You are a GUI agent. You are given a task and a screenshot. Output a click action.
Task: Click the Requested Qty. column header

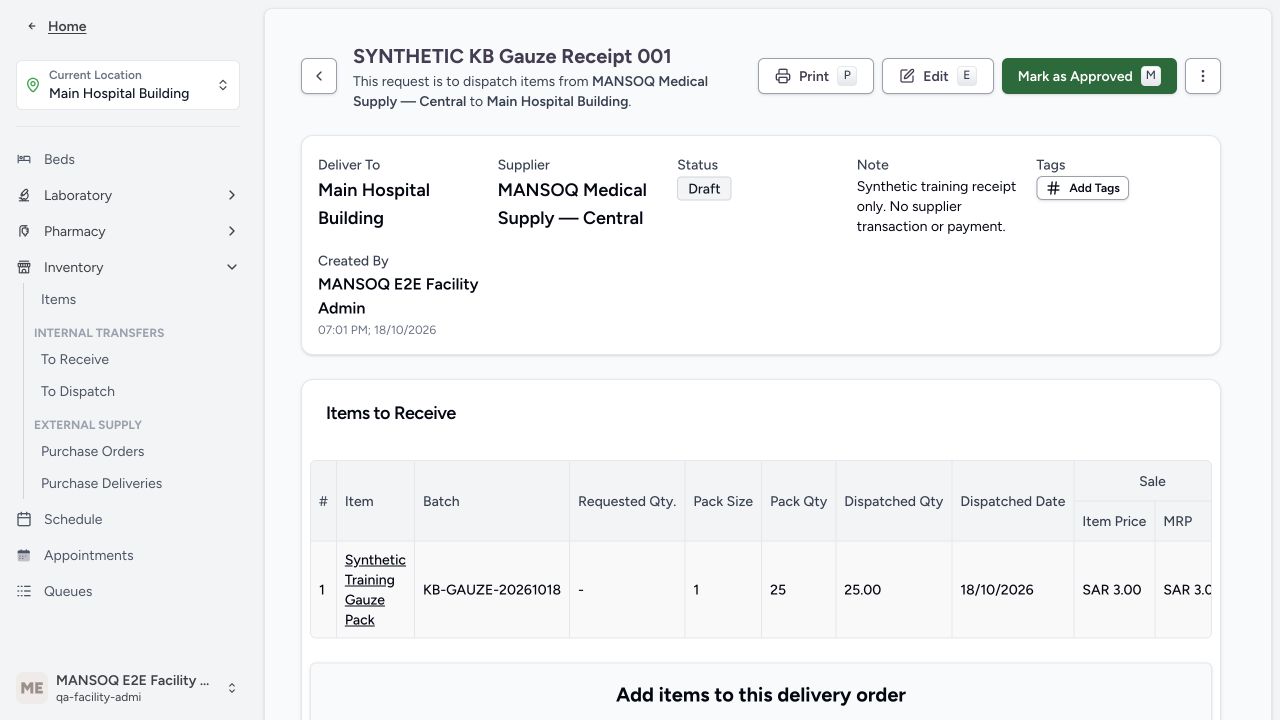627,501
